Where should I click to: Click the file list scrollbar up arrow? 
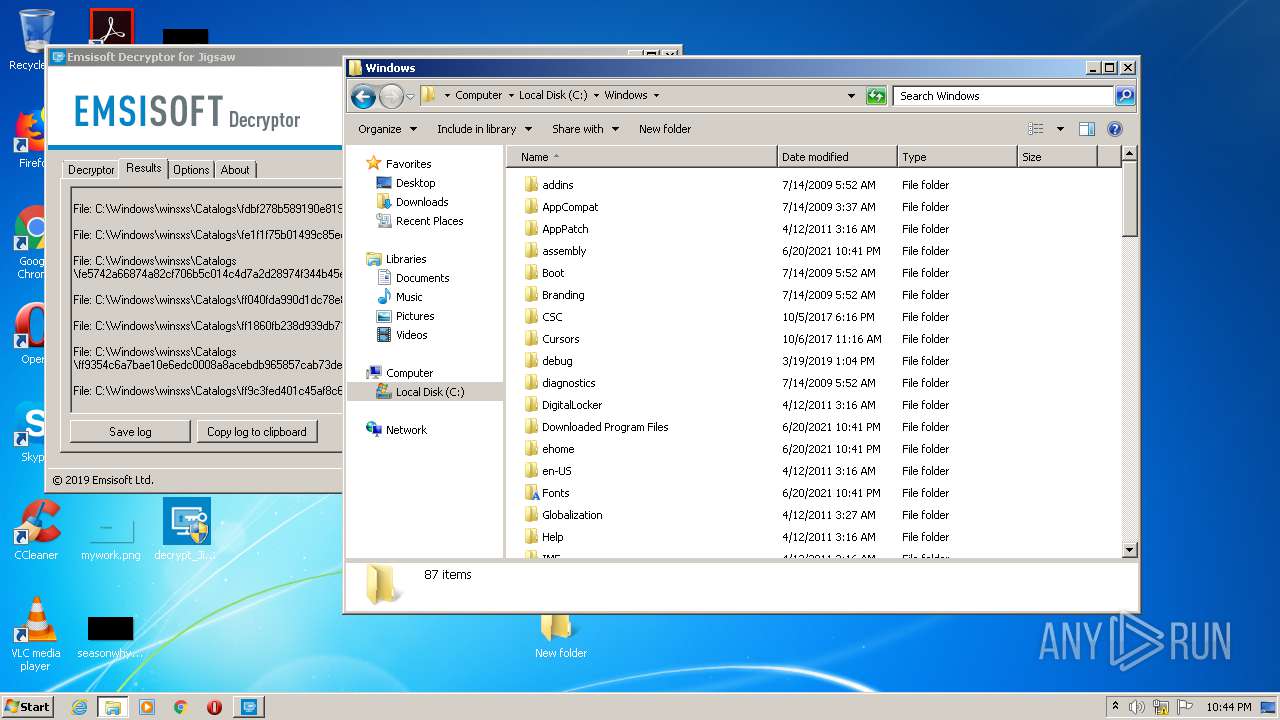[1130, 154]
